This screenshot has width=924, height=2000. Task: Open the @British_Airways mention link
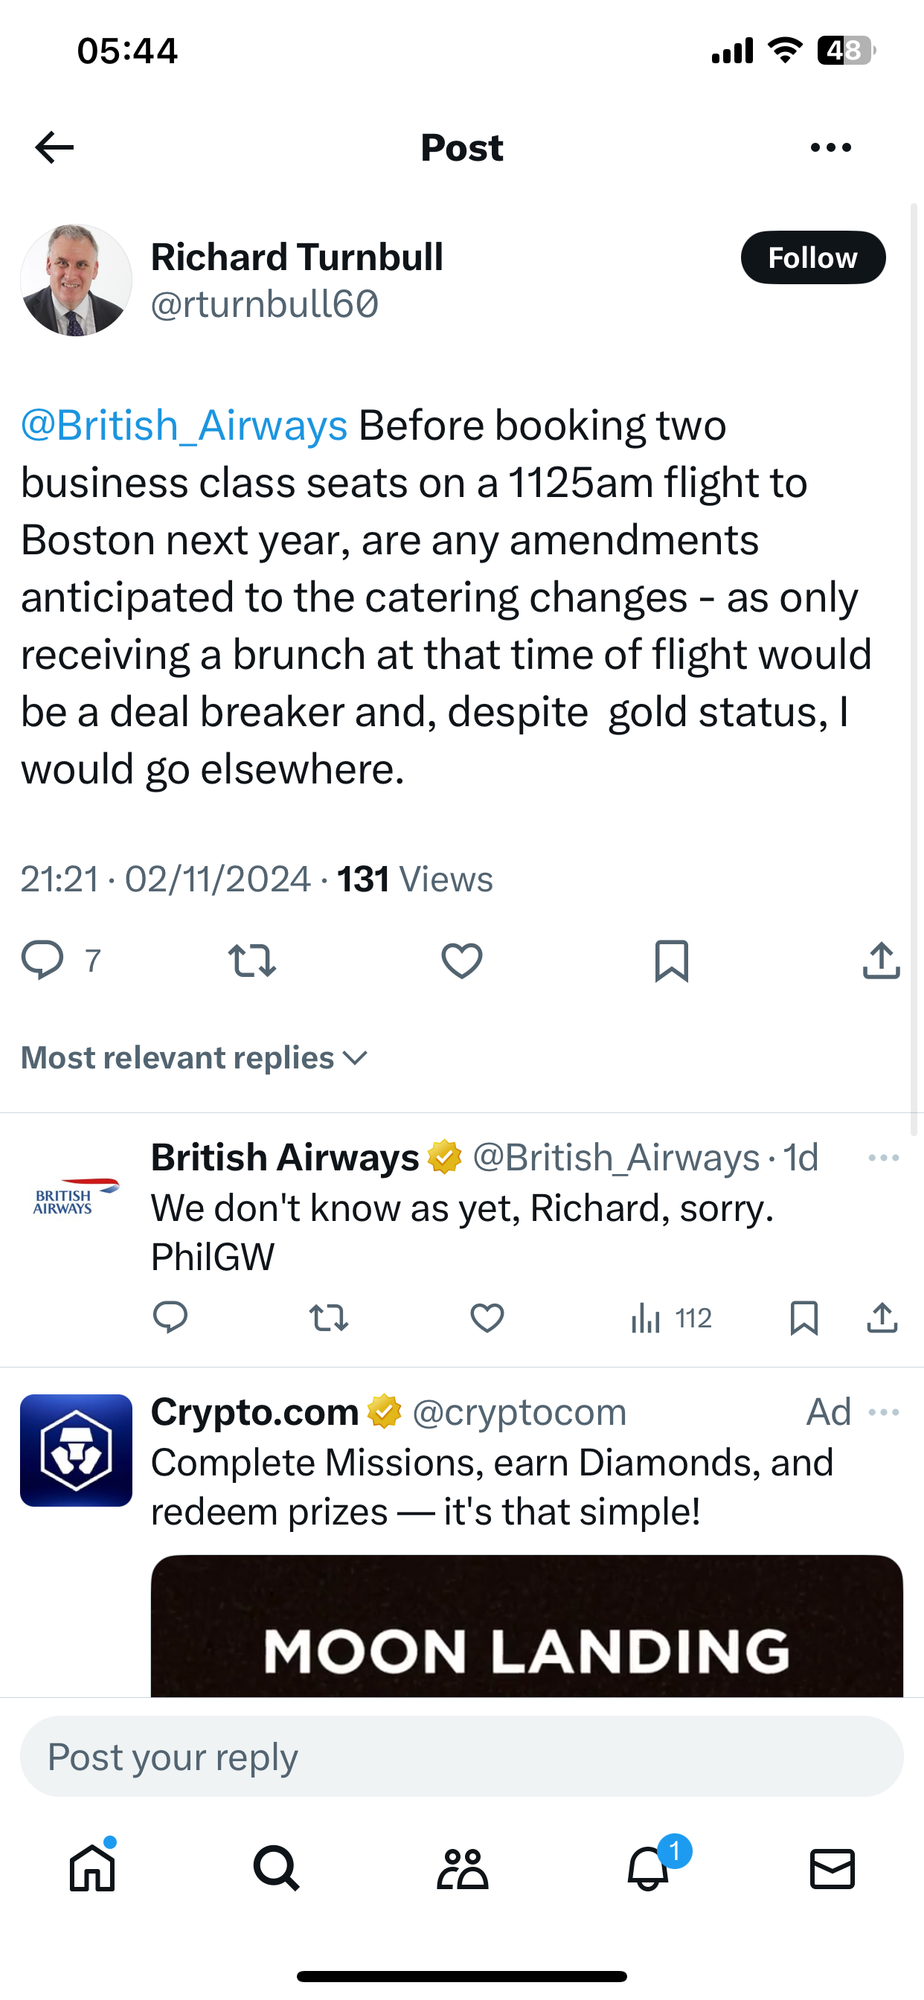(184, 426)
